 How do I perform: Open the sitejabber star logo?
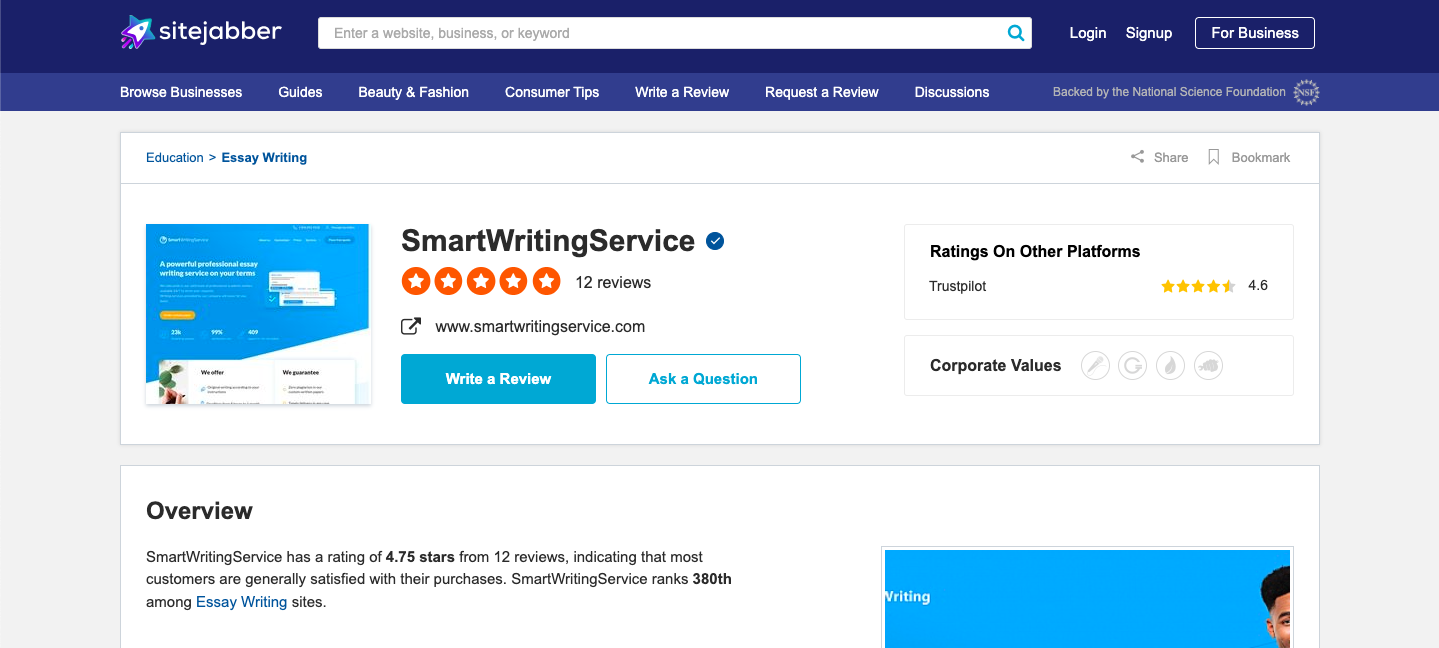point(136,31)
